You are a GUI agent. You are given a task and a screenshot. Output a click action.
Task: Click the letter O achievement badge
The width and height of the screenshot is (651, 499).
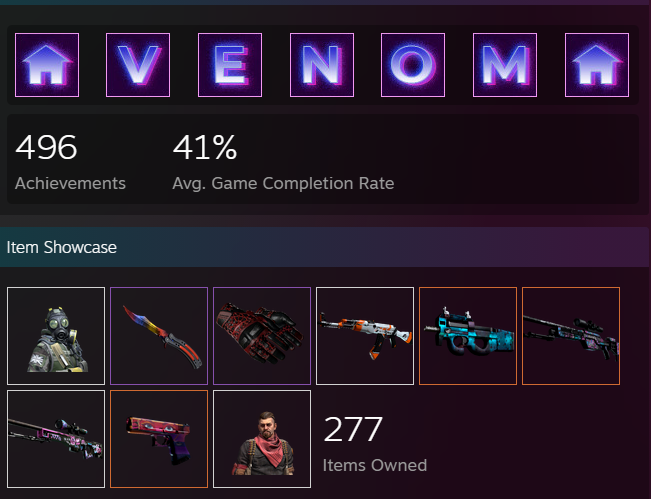413,65
